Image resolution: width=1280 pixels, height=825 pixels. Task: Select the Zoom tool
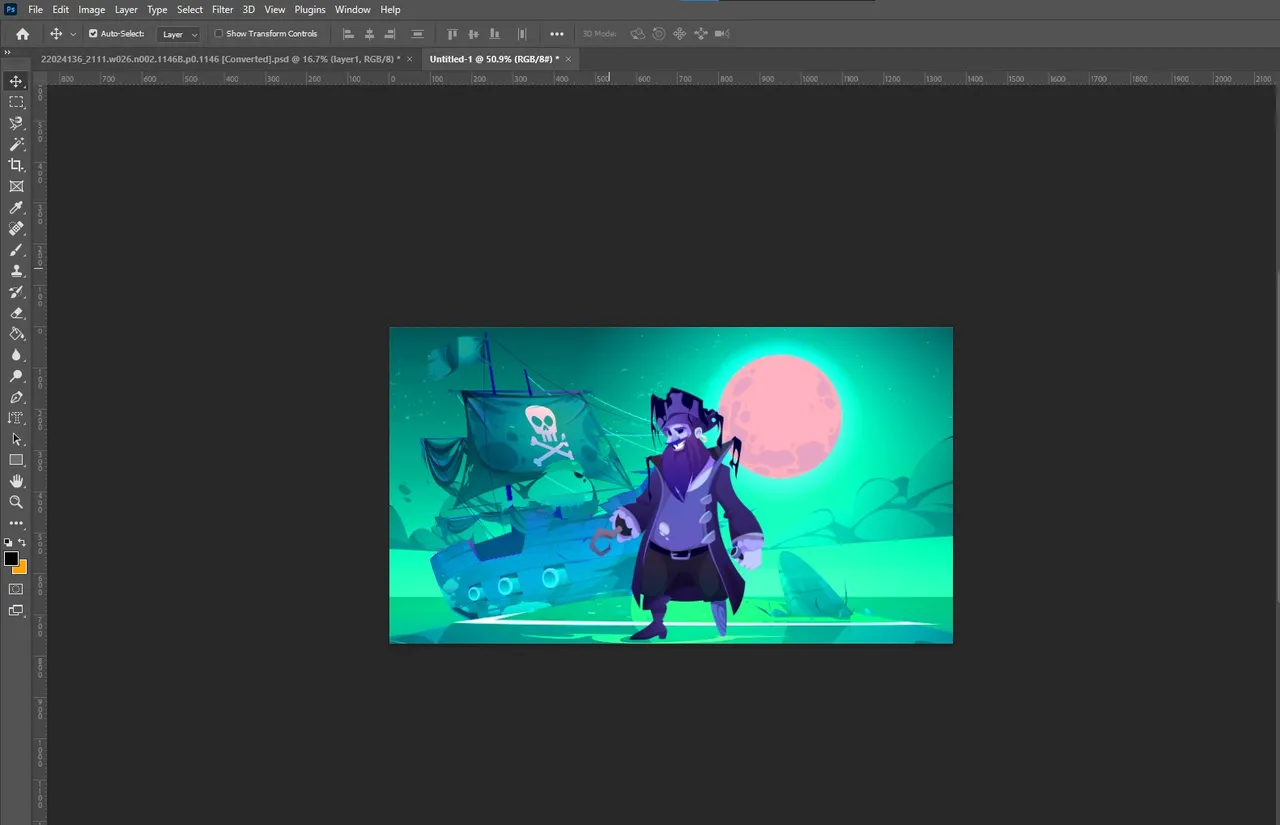[x=16, y=502]
